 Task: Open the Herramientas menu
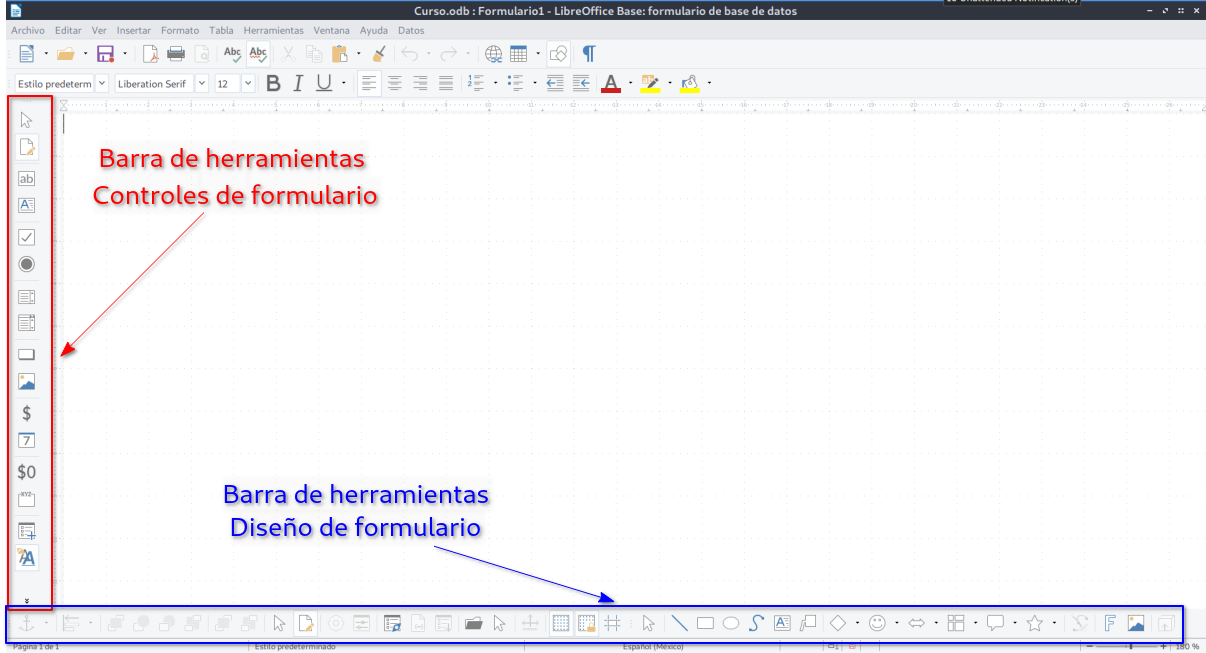click(272, 31)
